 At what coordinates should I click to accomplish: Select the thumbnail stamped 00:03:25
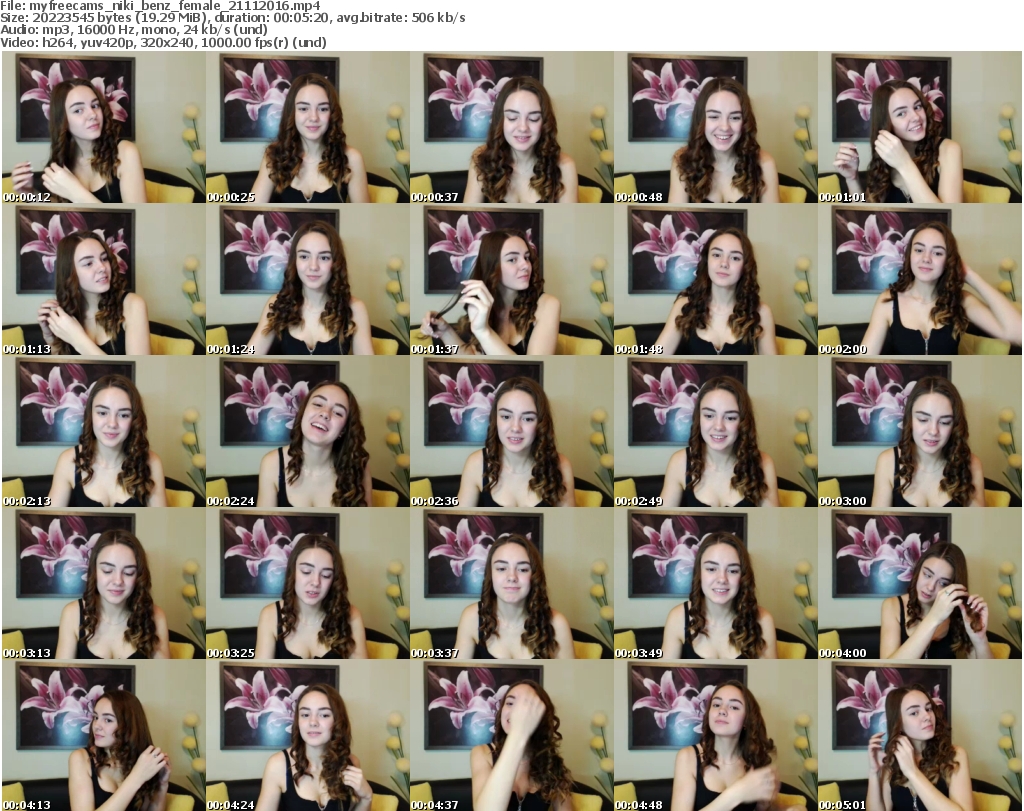(308, 583)
